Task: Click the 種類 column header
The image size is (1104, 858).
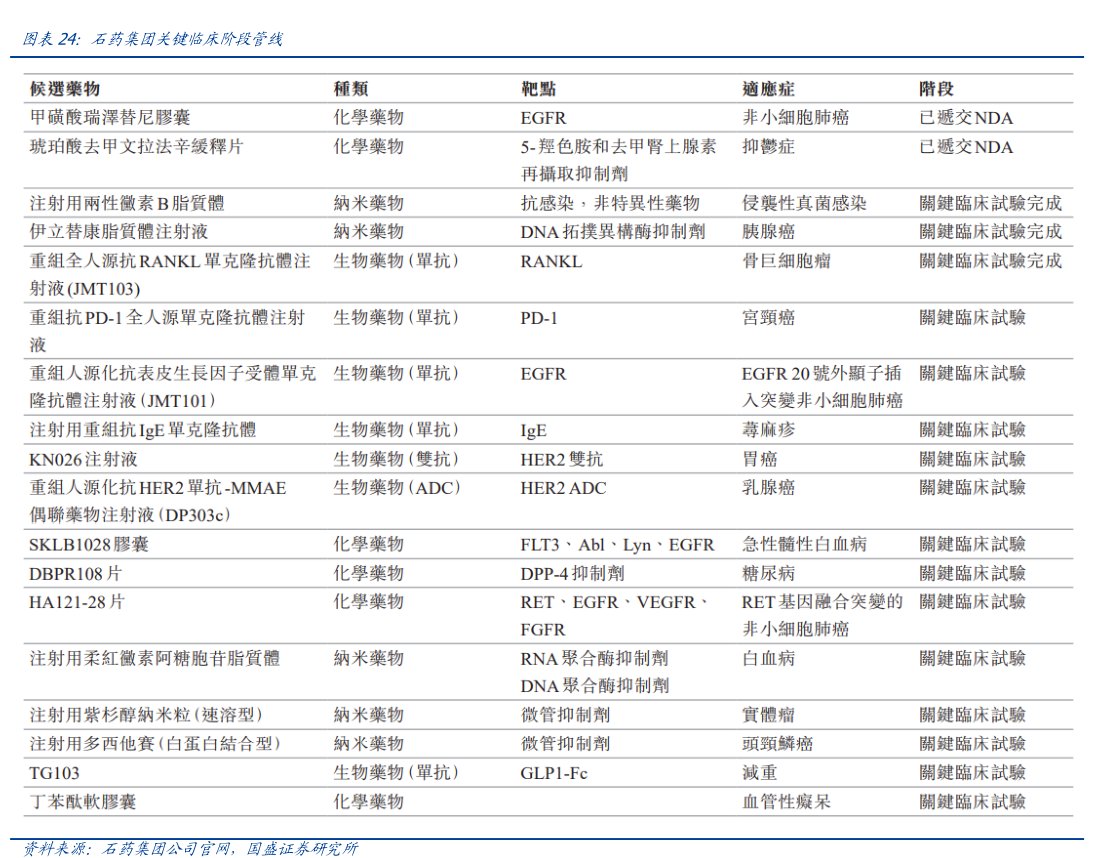Action: [x=351, y=89]
